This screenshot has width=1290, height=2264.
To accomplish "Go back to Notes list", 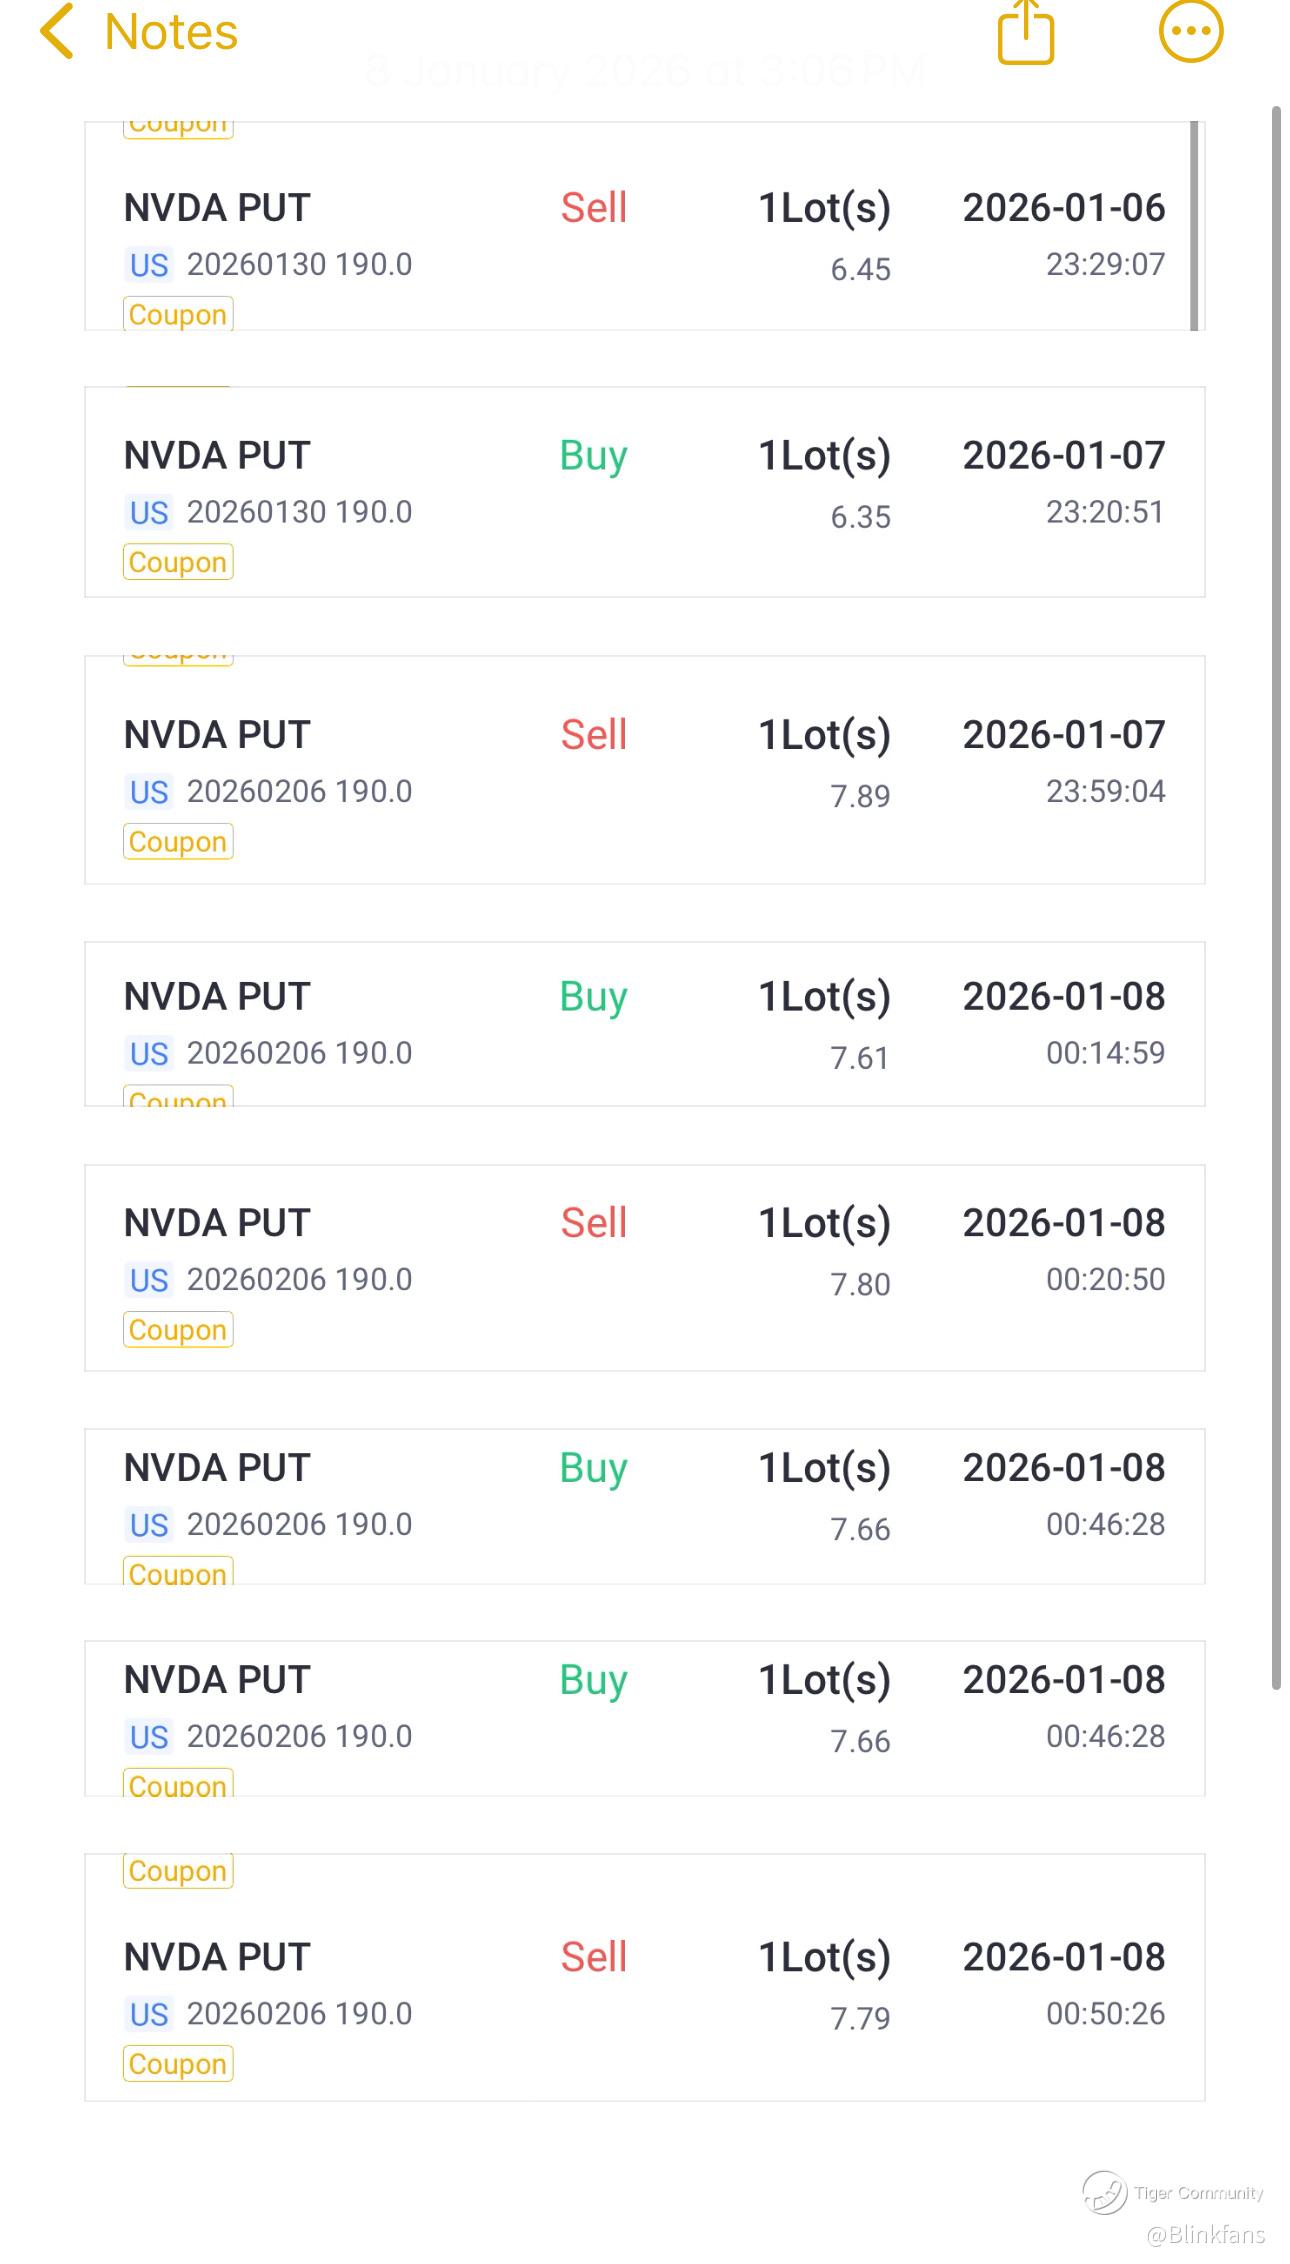I will pos(171,32).
